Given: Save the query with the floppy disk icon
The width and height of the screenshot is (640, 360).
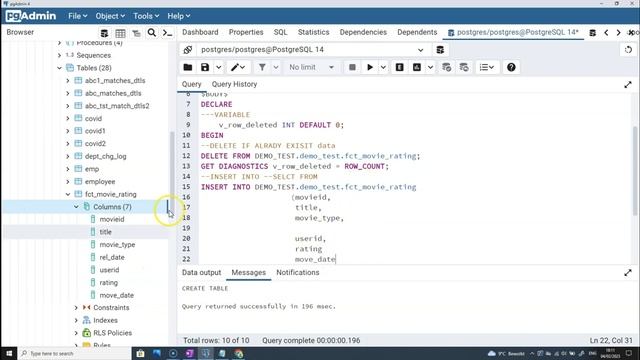Looking at the screenshot, I should tap(205, 67).
